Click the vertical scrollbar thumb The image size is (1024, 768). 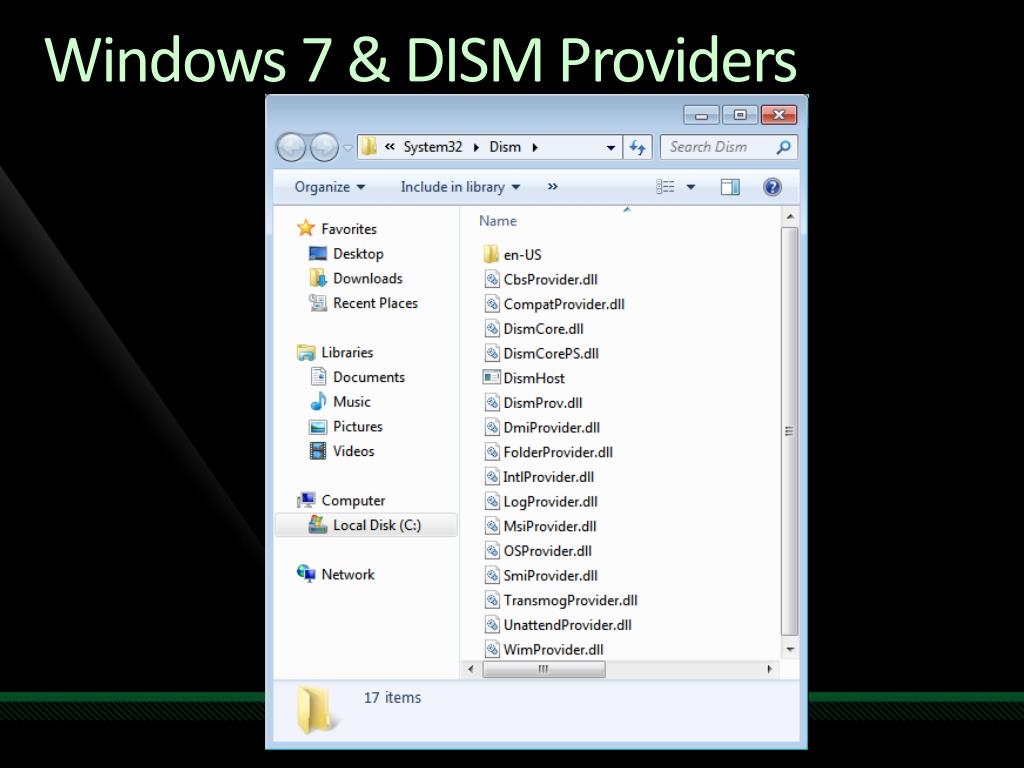pos(790,431)
